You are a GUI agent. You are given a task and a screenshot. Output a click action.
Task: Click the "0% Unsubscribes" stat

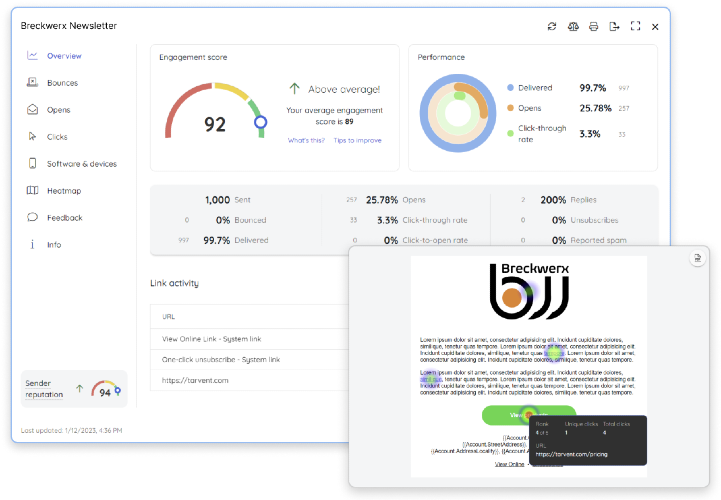tap(585, 220)
